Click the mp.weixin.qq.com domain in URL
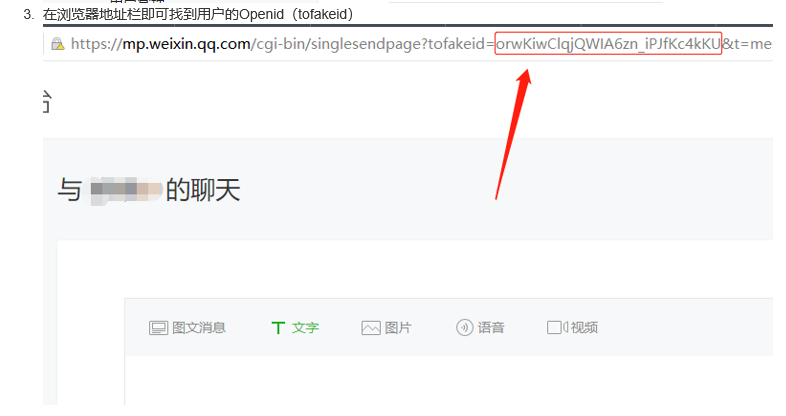786x416 pixels. point(186,44)
